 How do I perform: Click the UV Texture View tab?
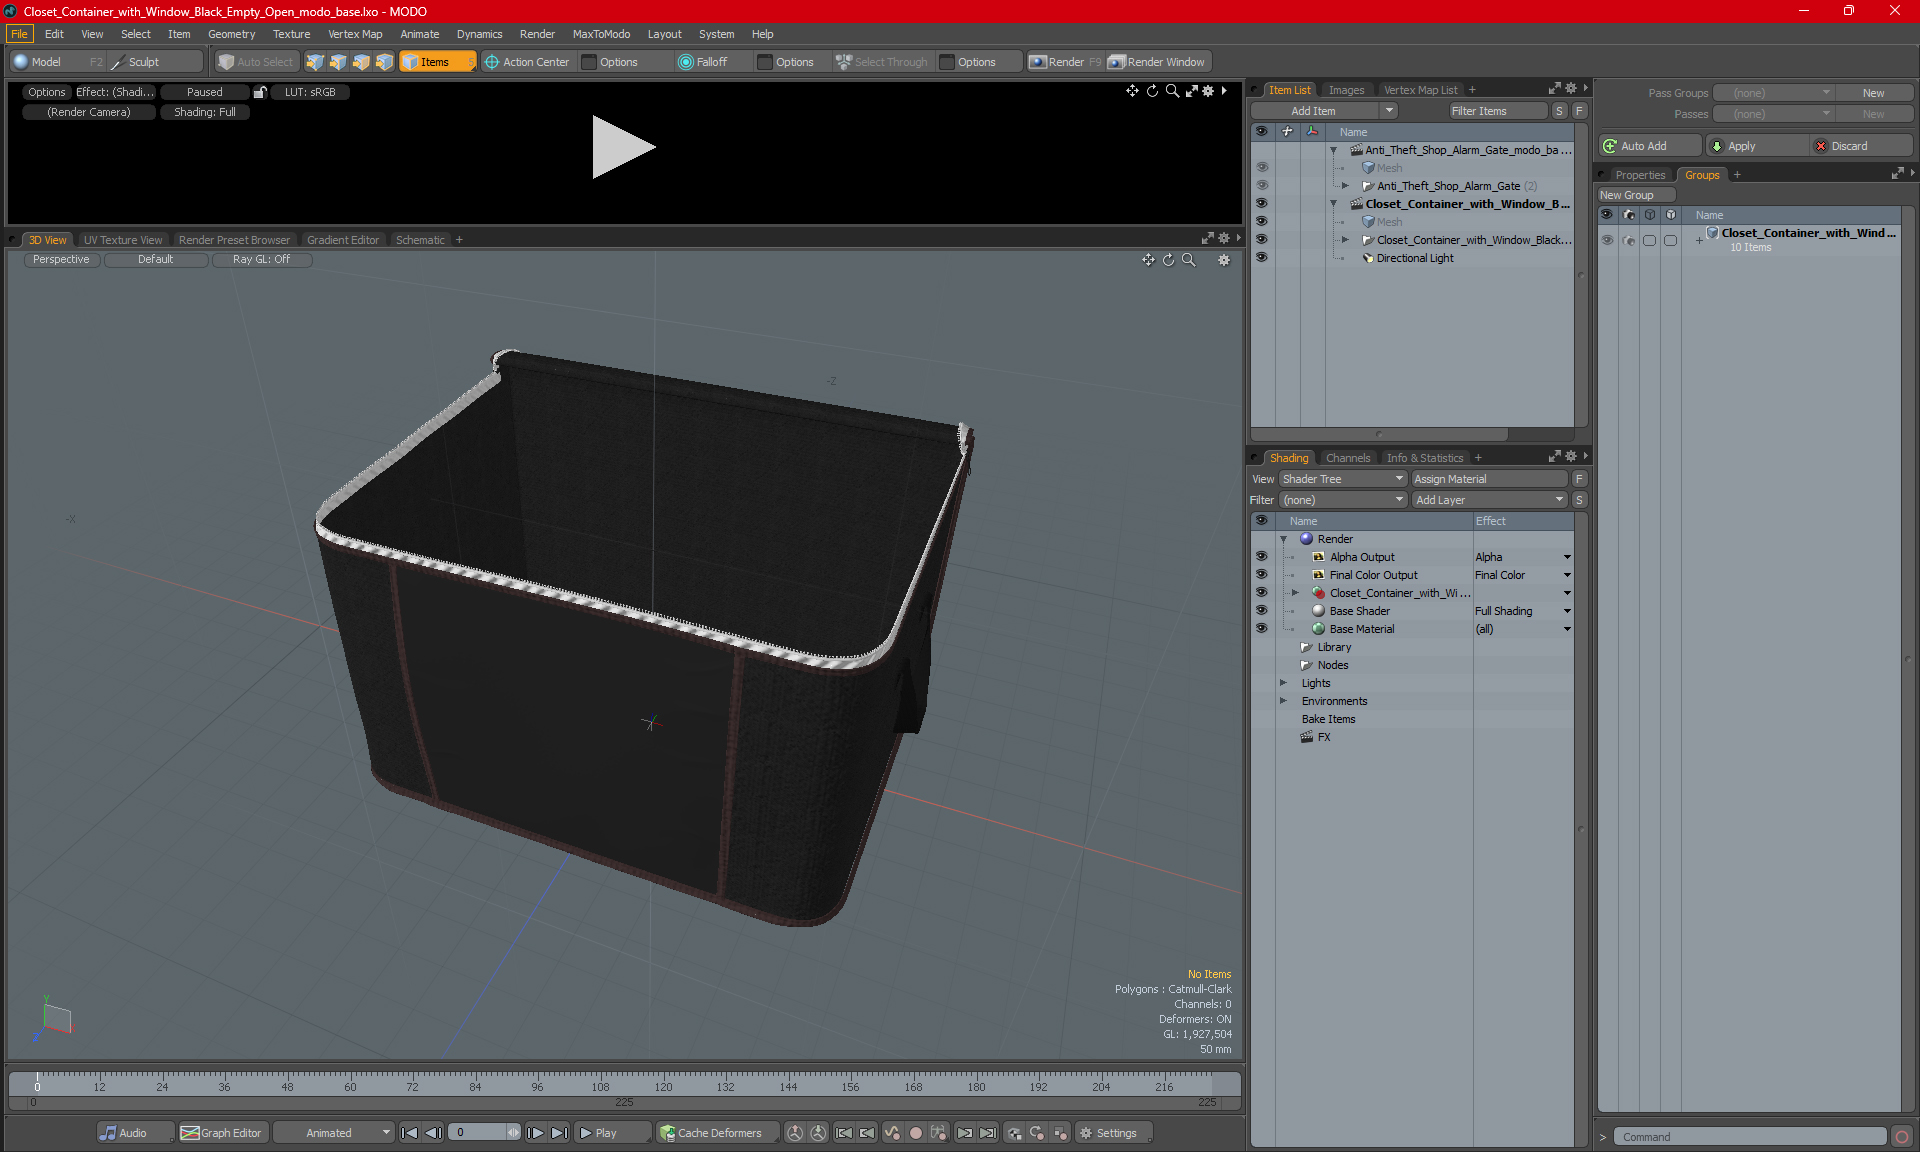click(122, 239)
